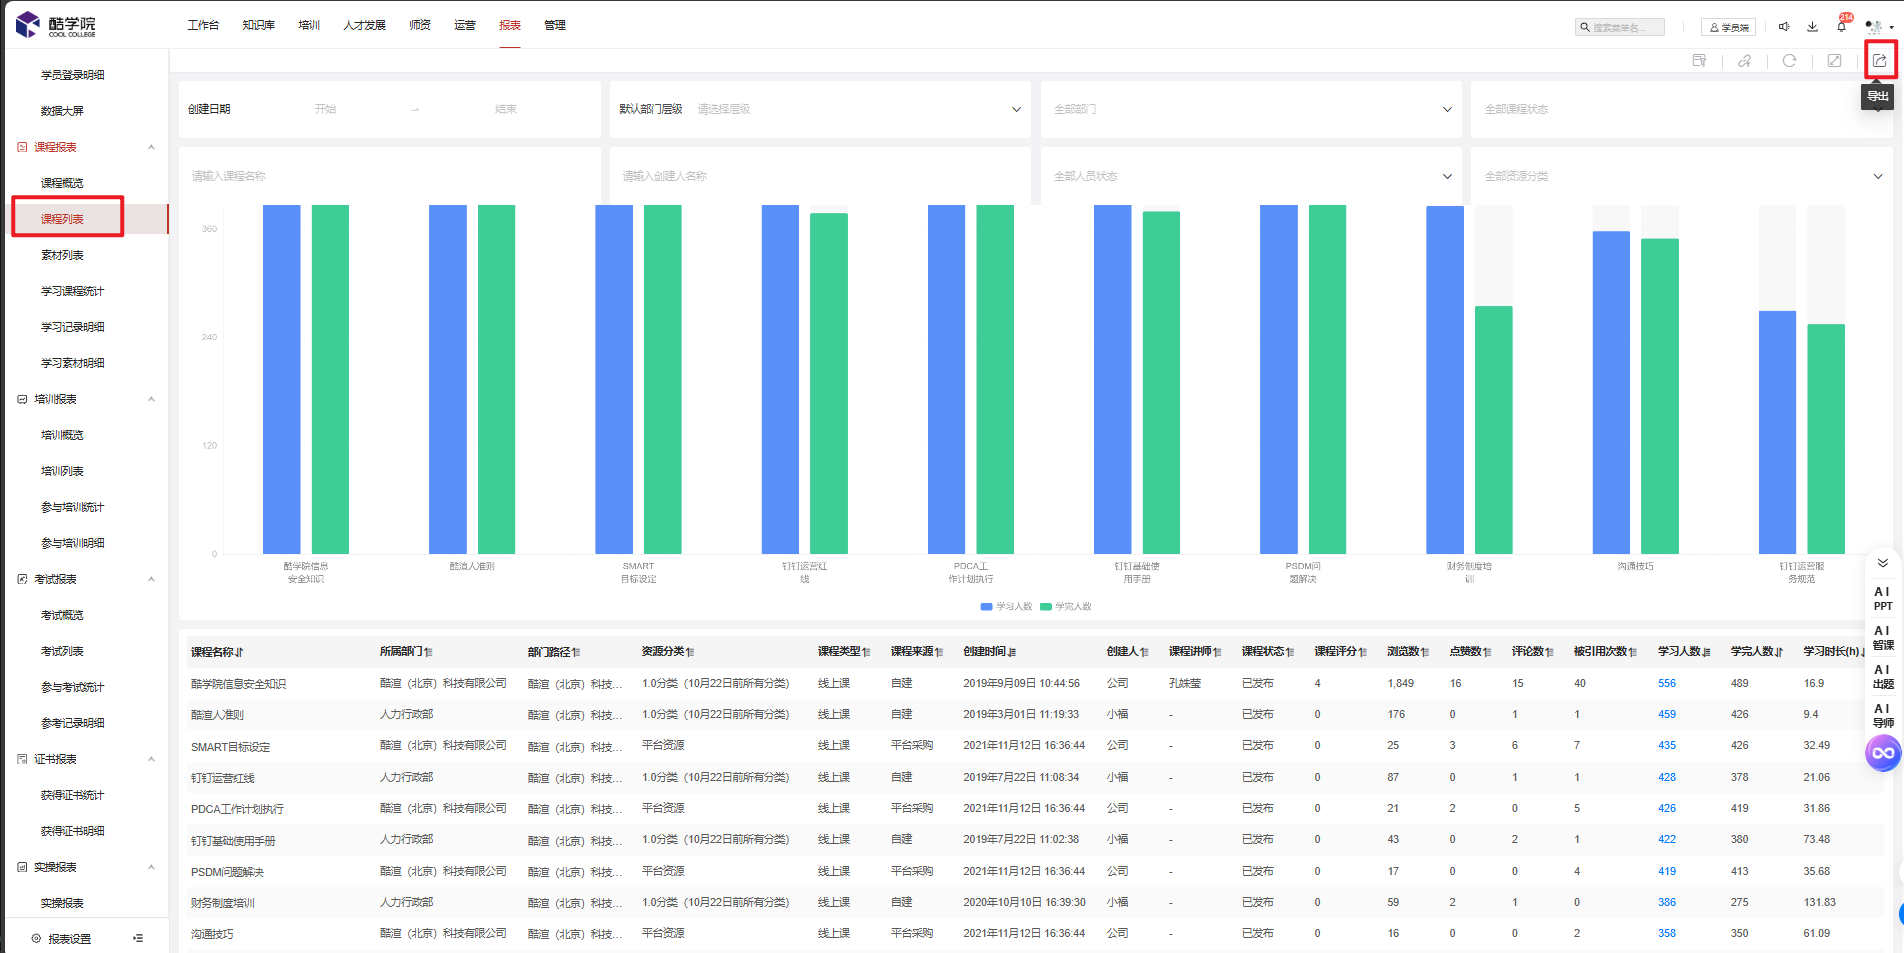This screenshot has height=953, width=1904.
Task: Open the purple infinity AI assistant button
Action: point(1882,753)
